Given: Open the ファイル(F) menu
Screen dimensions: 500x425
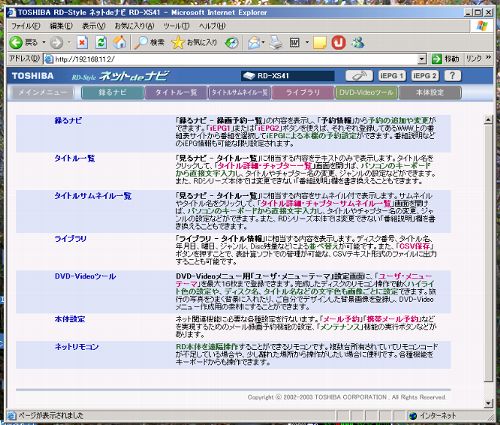Looking at the screenshot, I should click(x=26, y=26).
